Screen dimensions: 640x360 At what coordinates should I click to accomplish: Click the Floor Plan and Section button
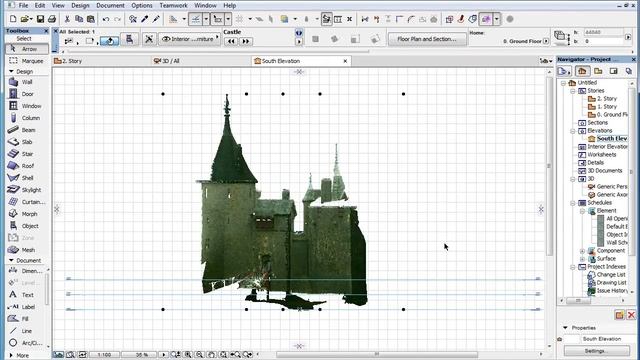[x=427, y=39]
